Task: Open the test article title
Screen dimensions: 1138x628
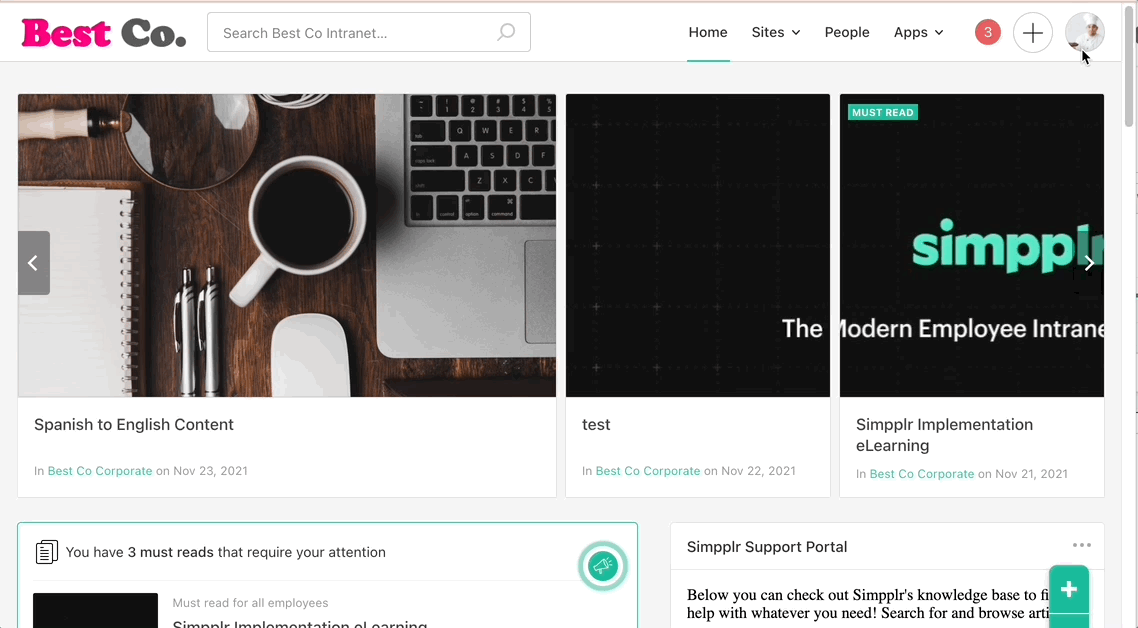Action: pos(596,425)
